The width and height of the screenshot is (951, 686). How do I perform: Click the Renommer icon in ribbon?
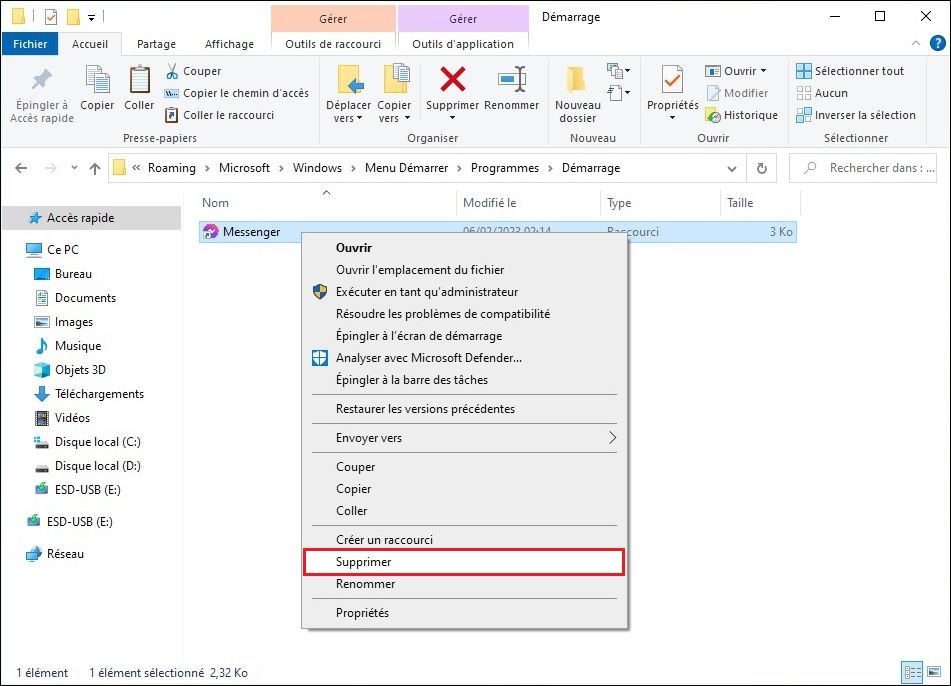tap(511, 80)
